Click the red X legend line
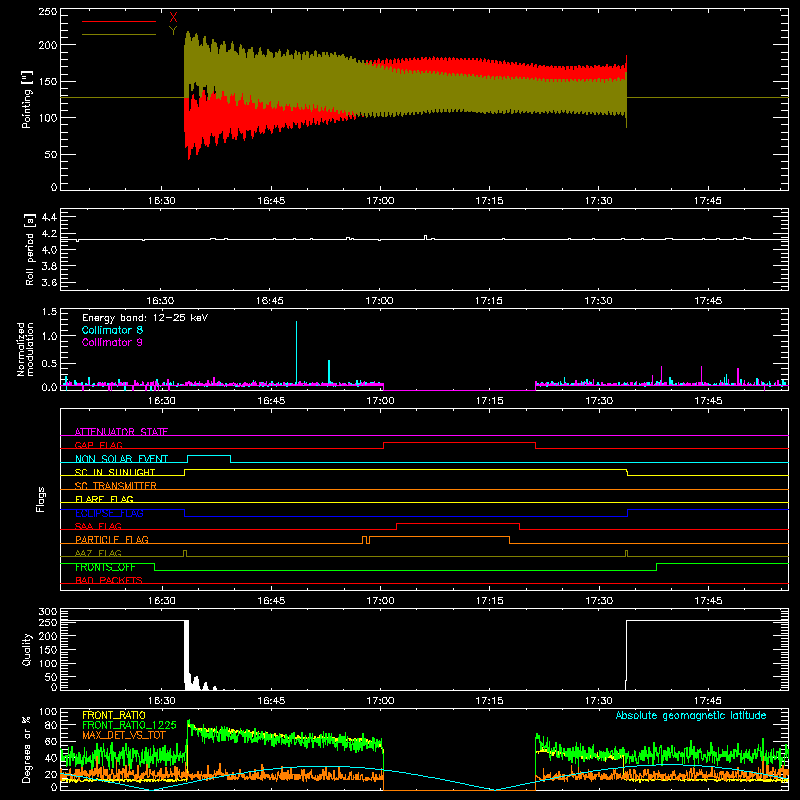 (x=119, y=21)
